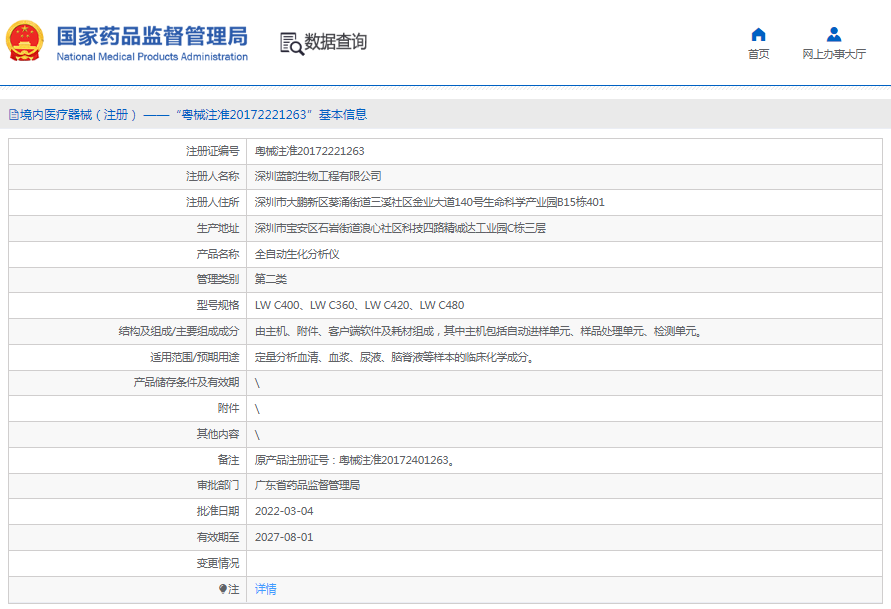Click the 附件 label
This screenshot has width=891, height=609.
pos(228,408)
